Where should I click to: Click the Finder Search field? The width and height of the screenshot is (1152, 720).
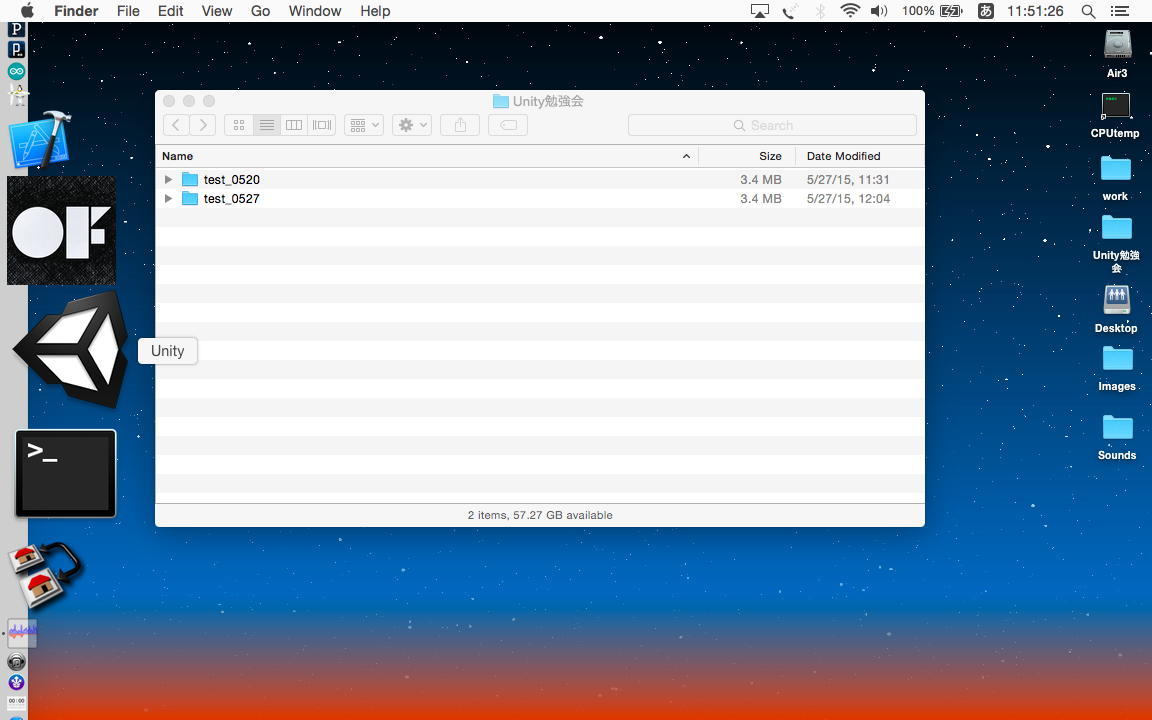772,125
